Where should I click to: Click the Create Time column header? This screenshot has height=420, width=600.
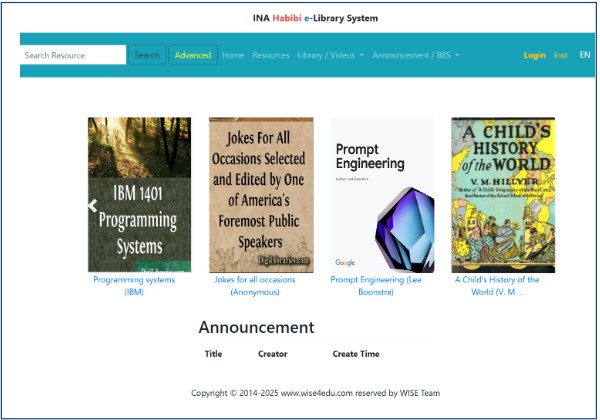(x=356, y=354)
